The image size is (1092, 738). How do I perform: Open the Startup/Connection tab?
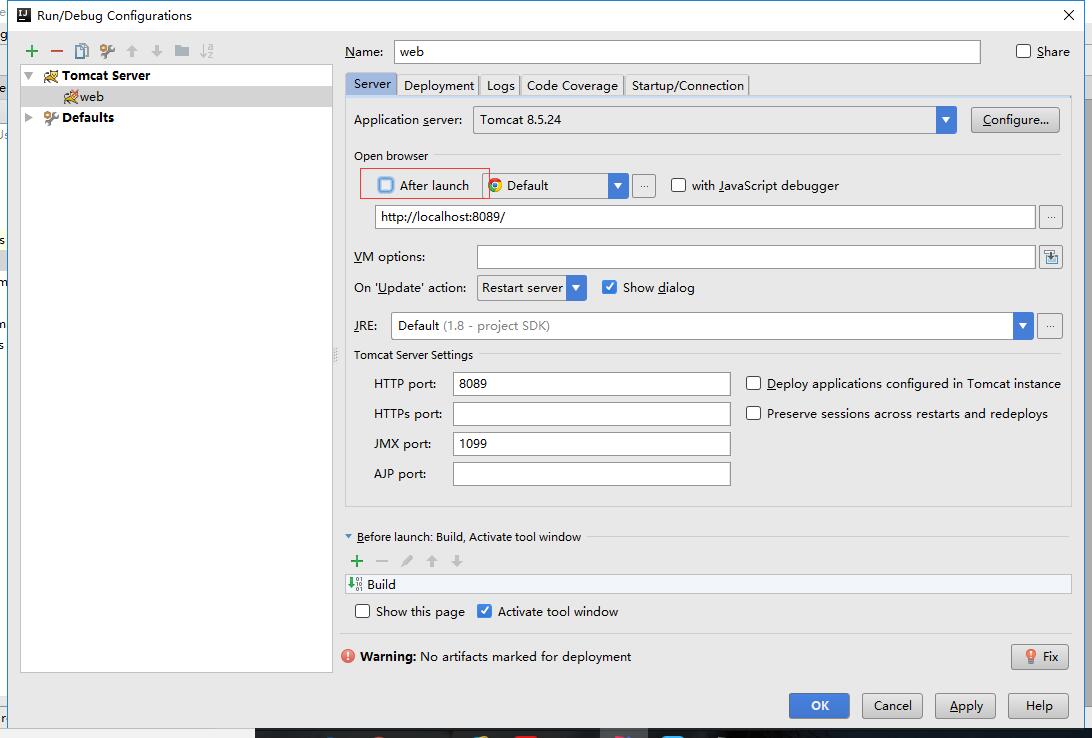[x=687, y=86]
